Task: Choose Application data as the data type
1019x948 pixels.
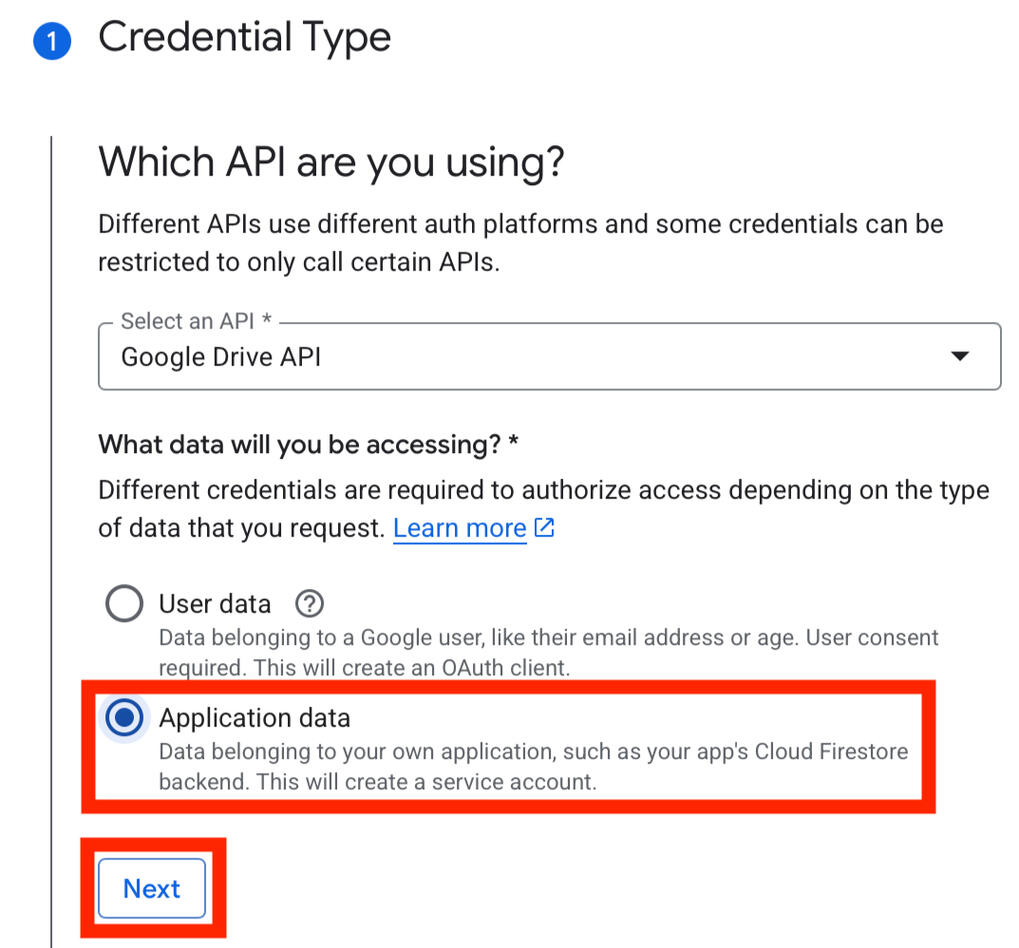Action: point(124,717)
